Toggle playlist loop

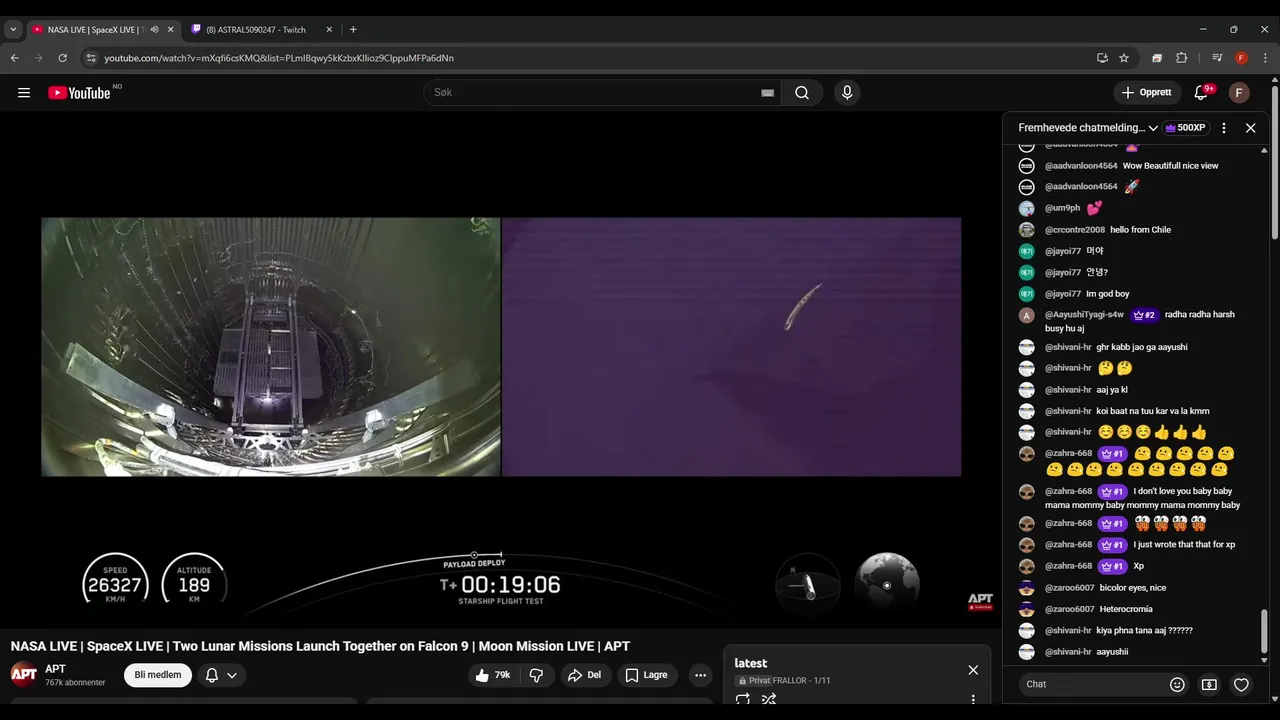click(x=742, y=700)
